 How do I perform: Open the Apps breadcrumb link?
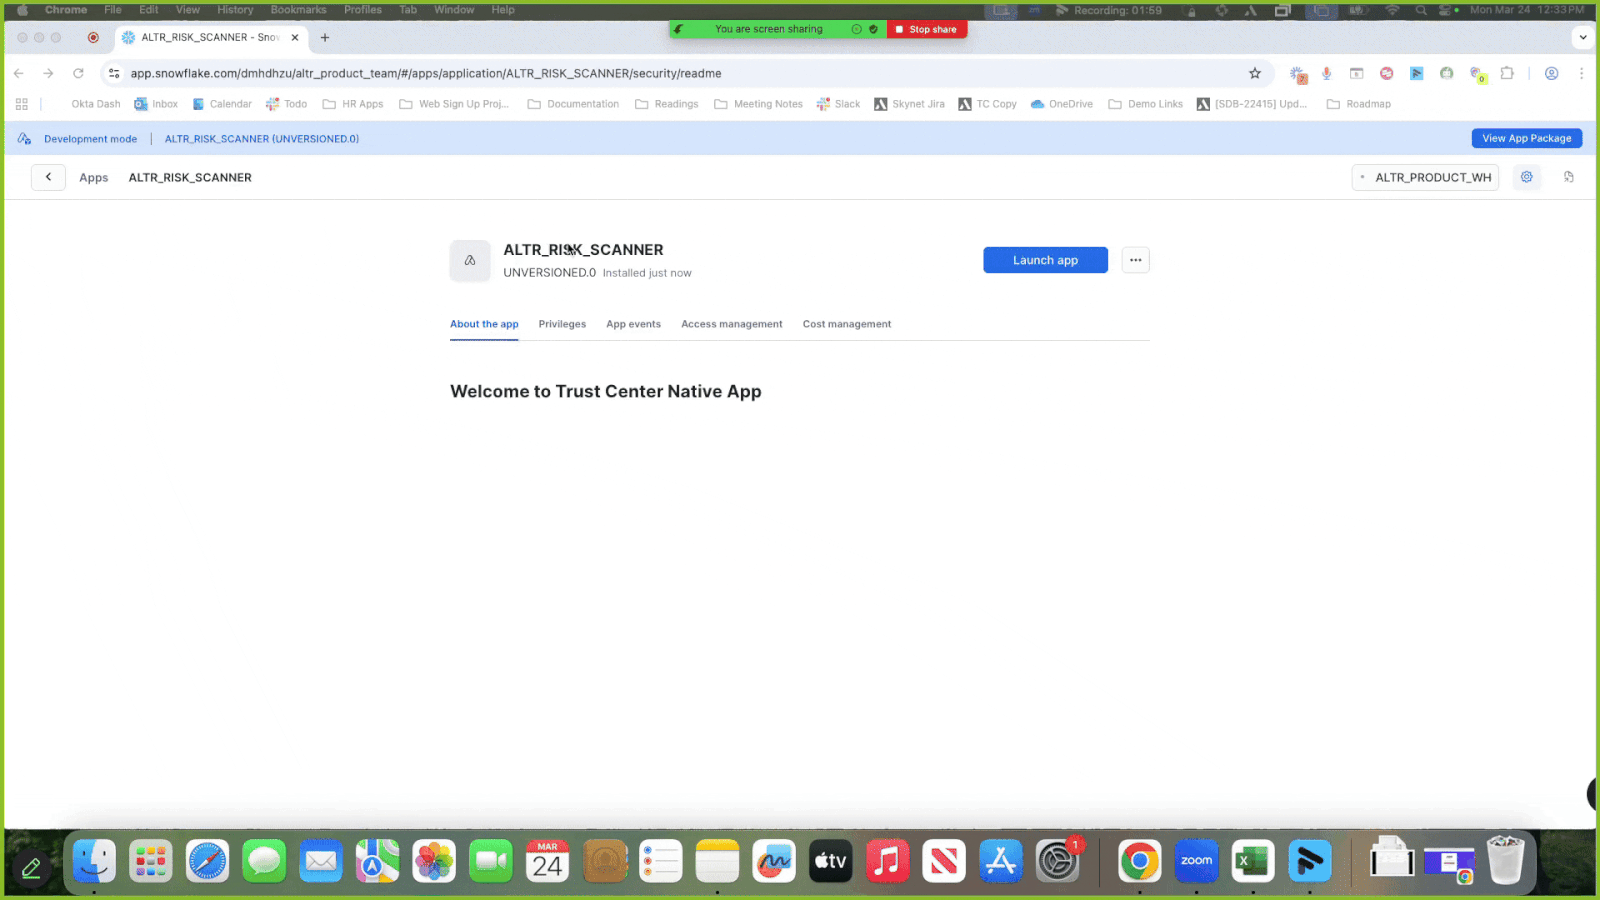coord(93,178)
